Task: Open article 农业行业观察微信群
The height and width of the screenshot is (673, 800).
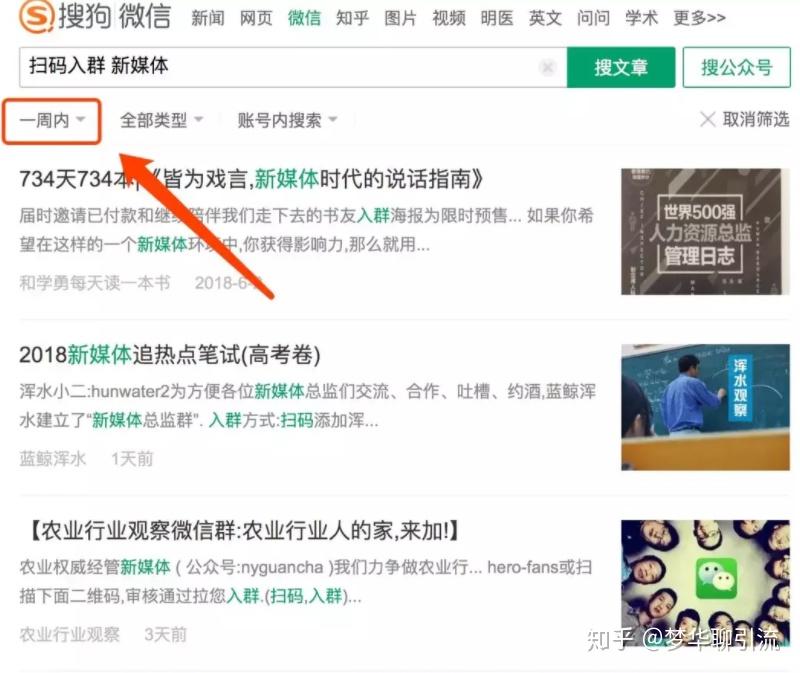Action: pyautogui.click(x=242, y=531)
